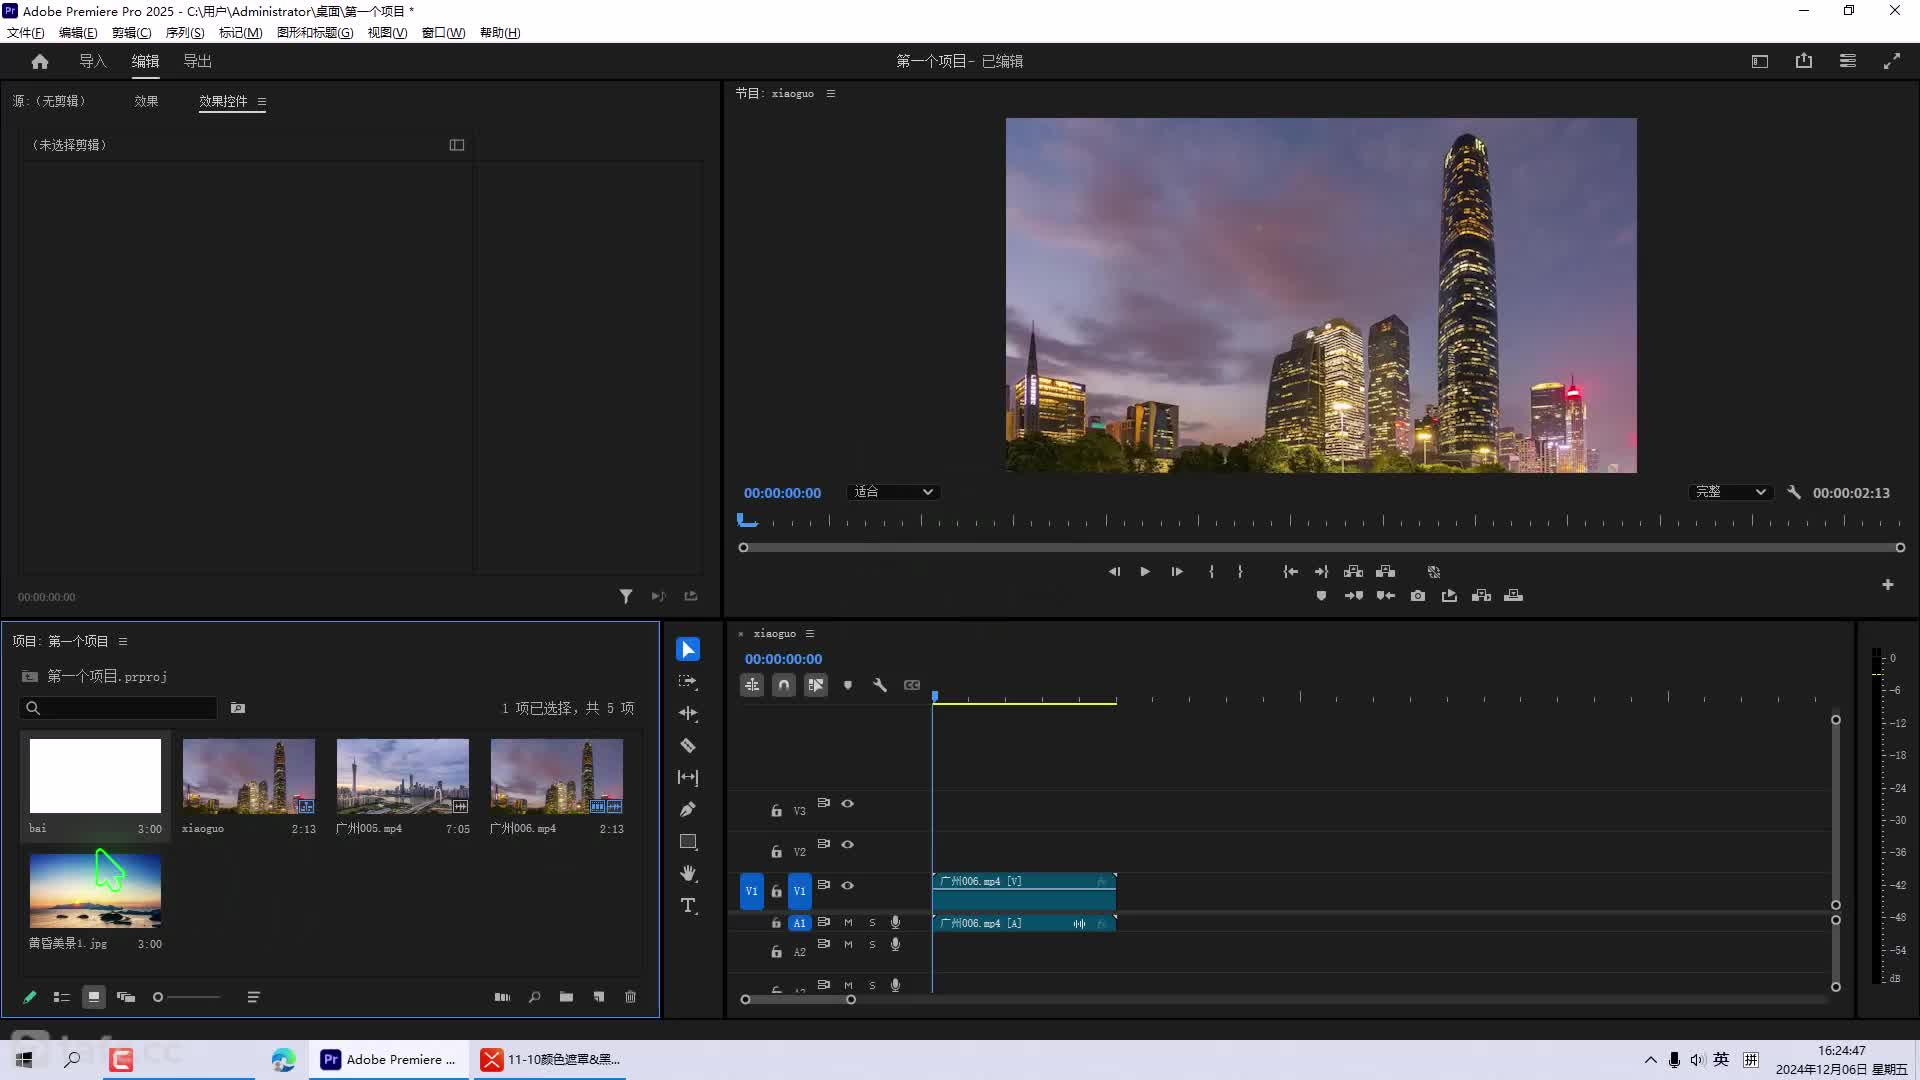Select the Ripple Edit tool
Image resolution: width=1920 pixels, height=1080 pixels.
click(688, 714)
